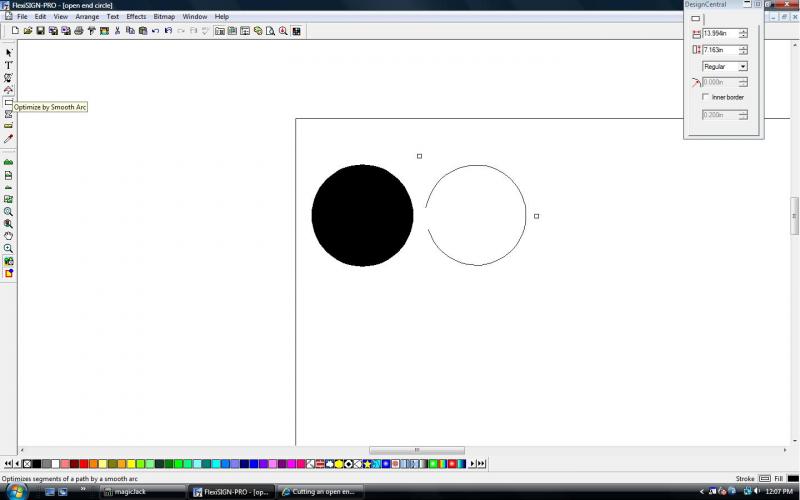Open the Regular dropdown in DesignCentral
800x500 pixels.
click(x=743, y=66)
